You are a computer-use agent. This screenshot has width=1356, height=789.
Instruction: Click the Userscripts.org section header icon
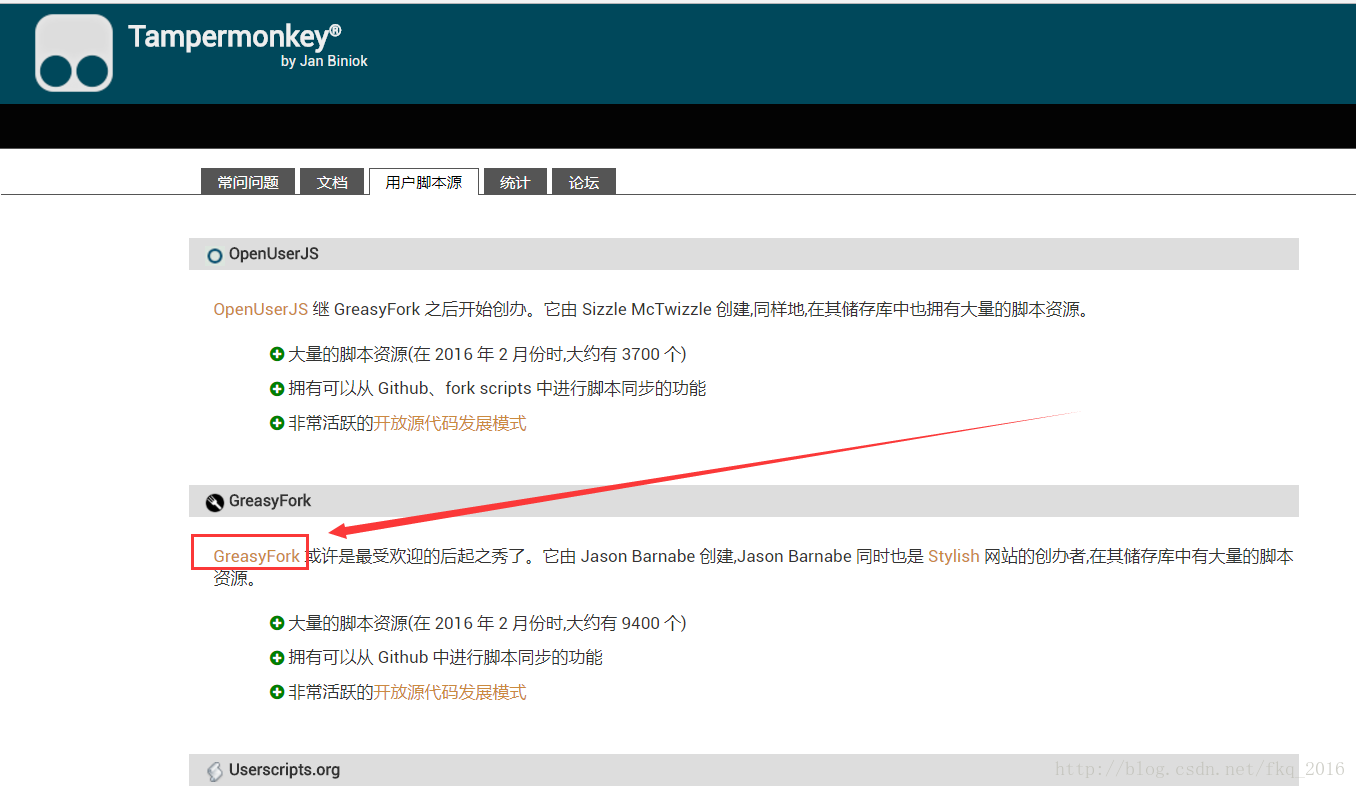[x=214, y=771]
